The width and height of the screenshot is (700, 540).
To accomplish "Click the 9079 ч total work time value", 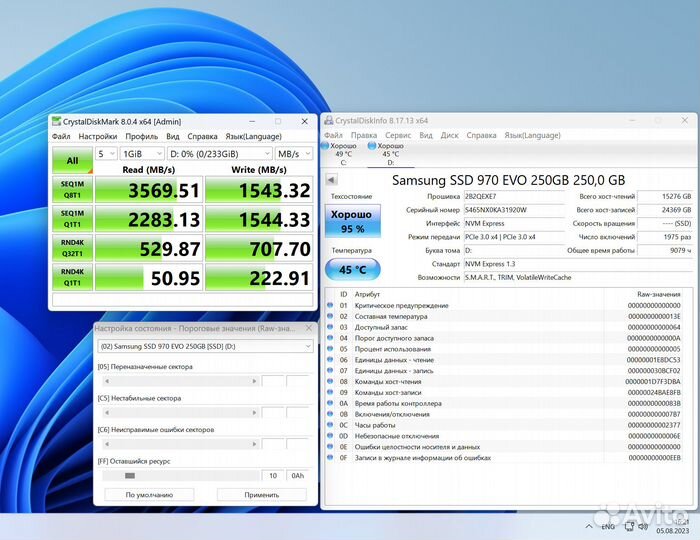I will 665,250.
